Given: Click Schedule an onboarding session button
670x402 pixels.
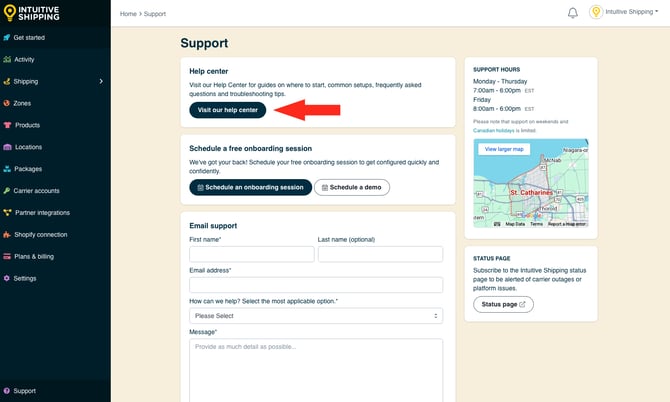Looking at the screenshot, I should click(250, 187).
